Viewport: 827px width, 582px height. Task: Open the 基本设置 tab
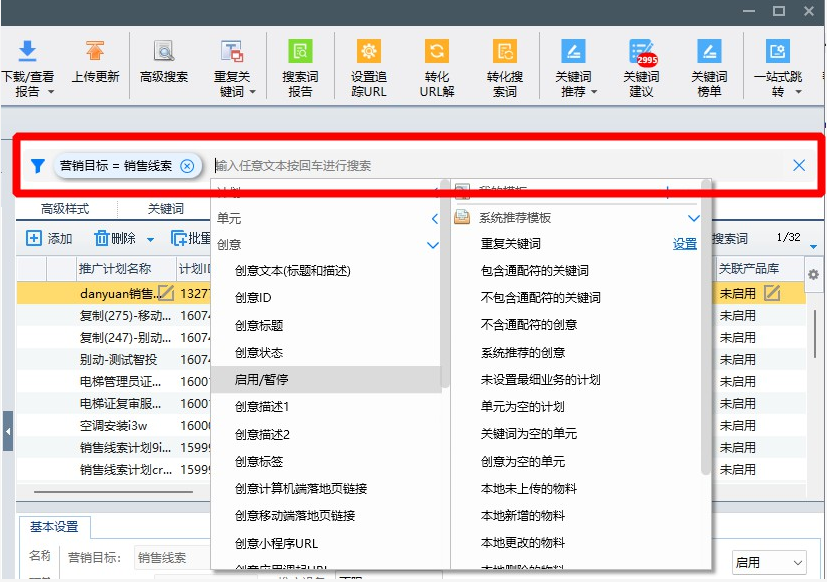coord(54,527)
